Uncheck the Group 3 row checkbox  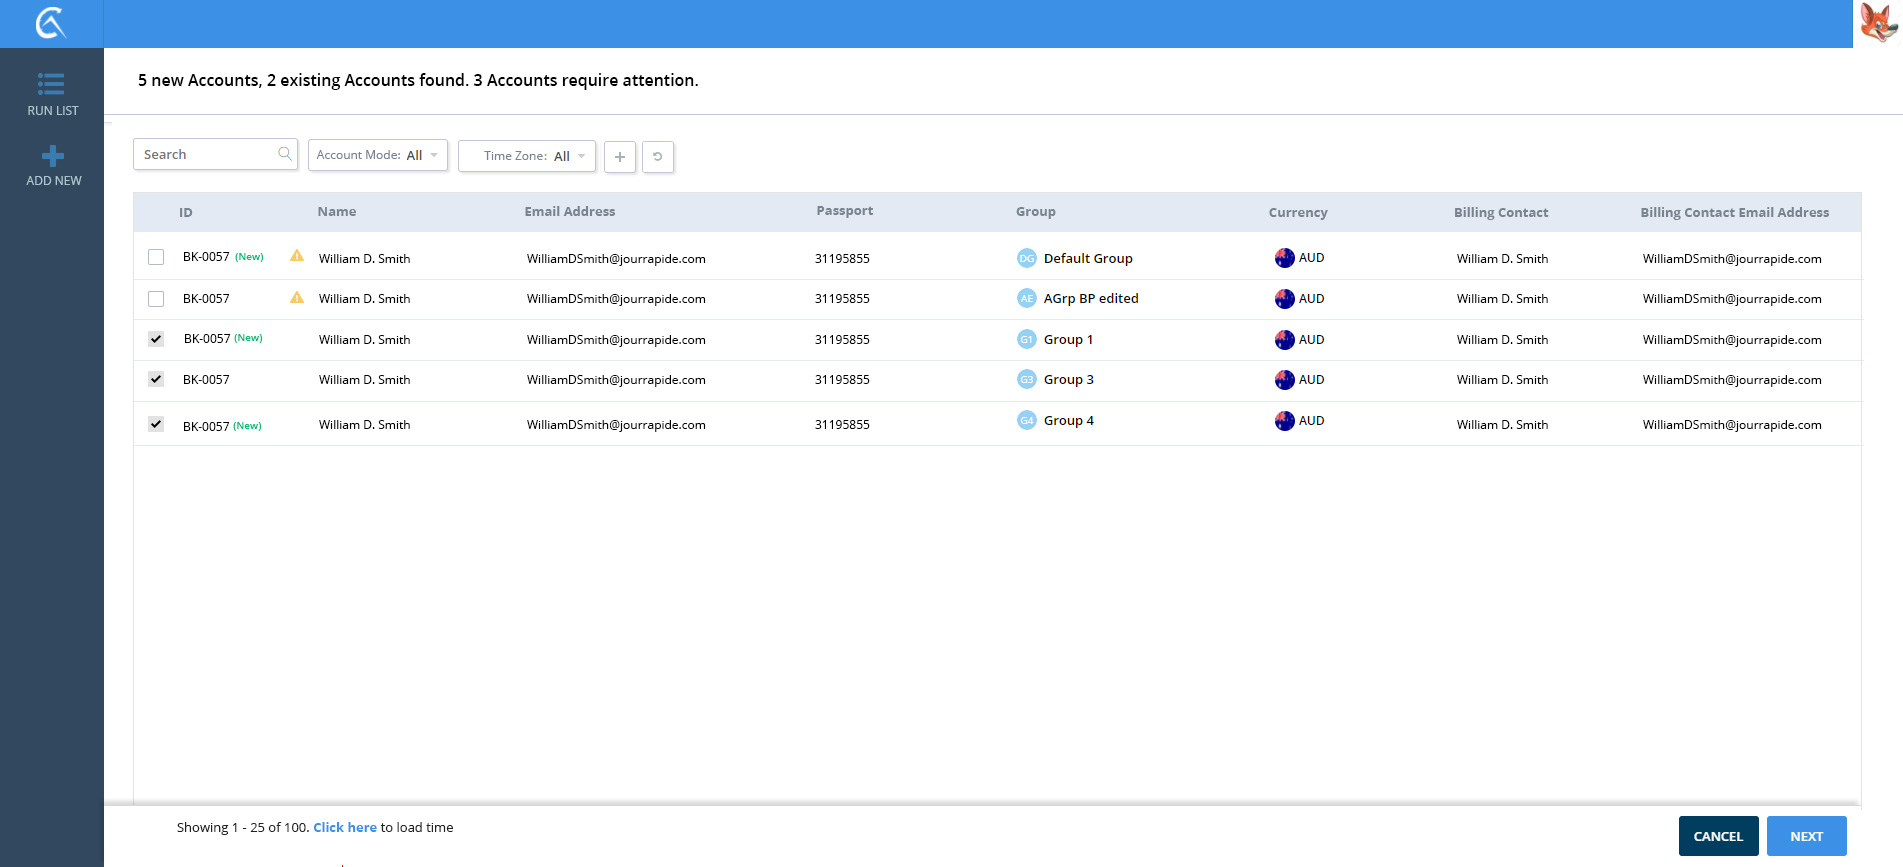[x=156, y=379]
